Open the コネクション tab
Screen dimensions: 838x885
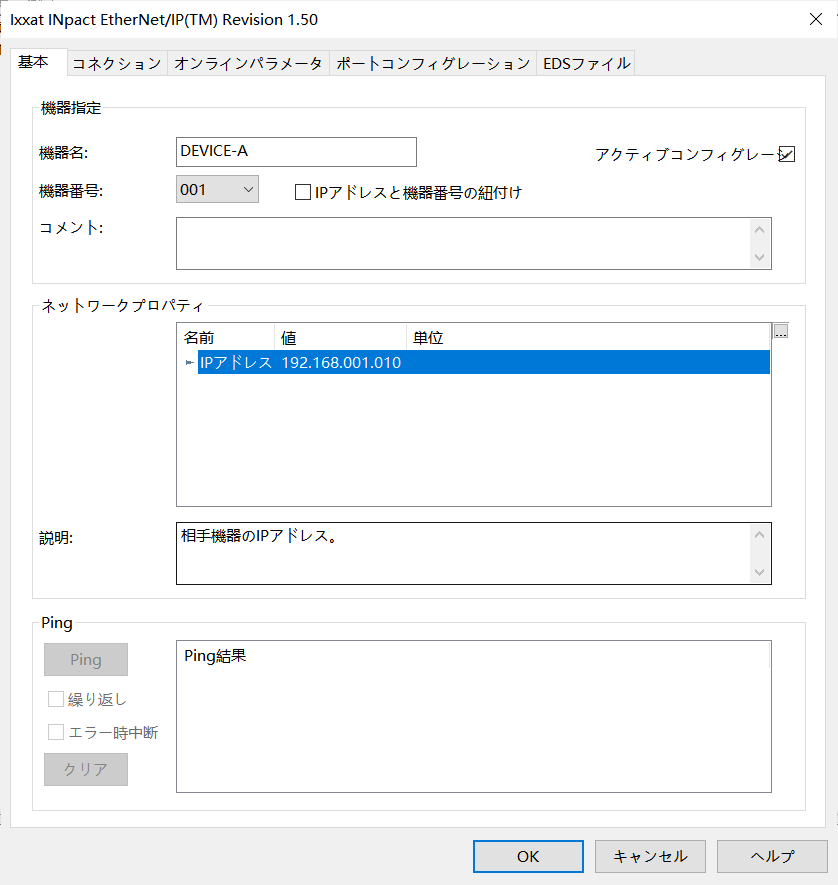point(117,63)
